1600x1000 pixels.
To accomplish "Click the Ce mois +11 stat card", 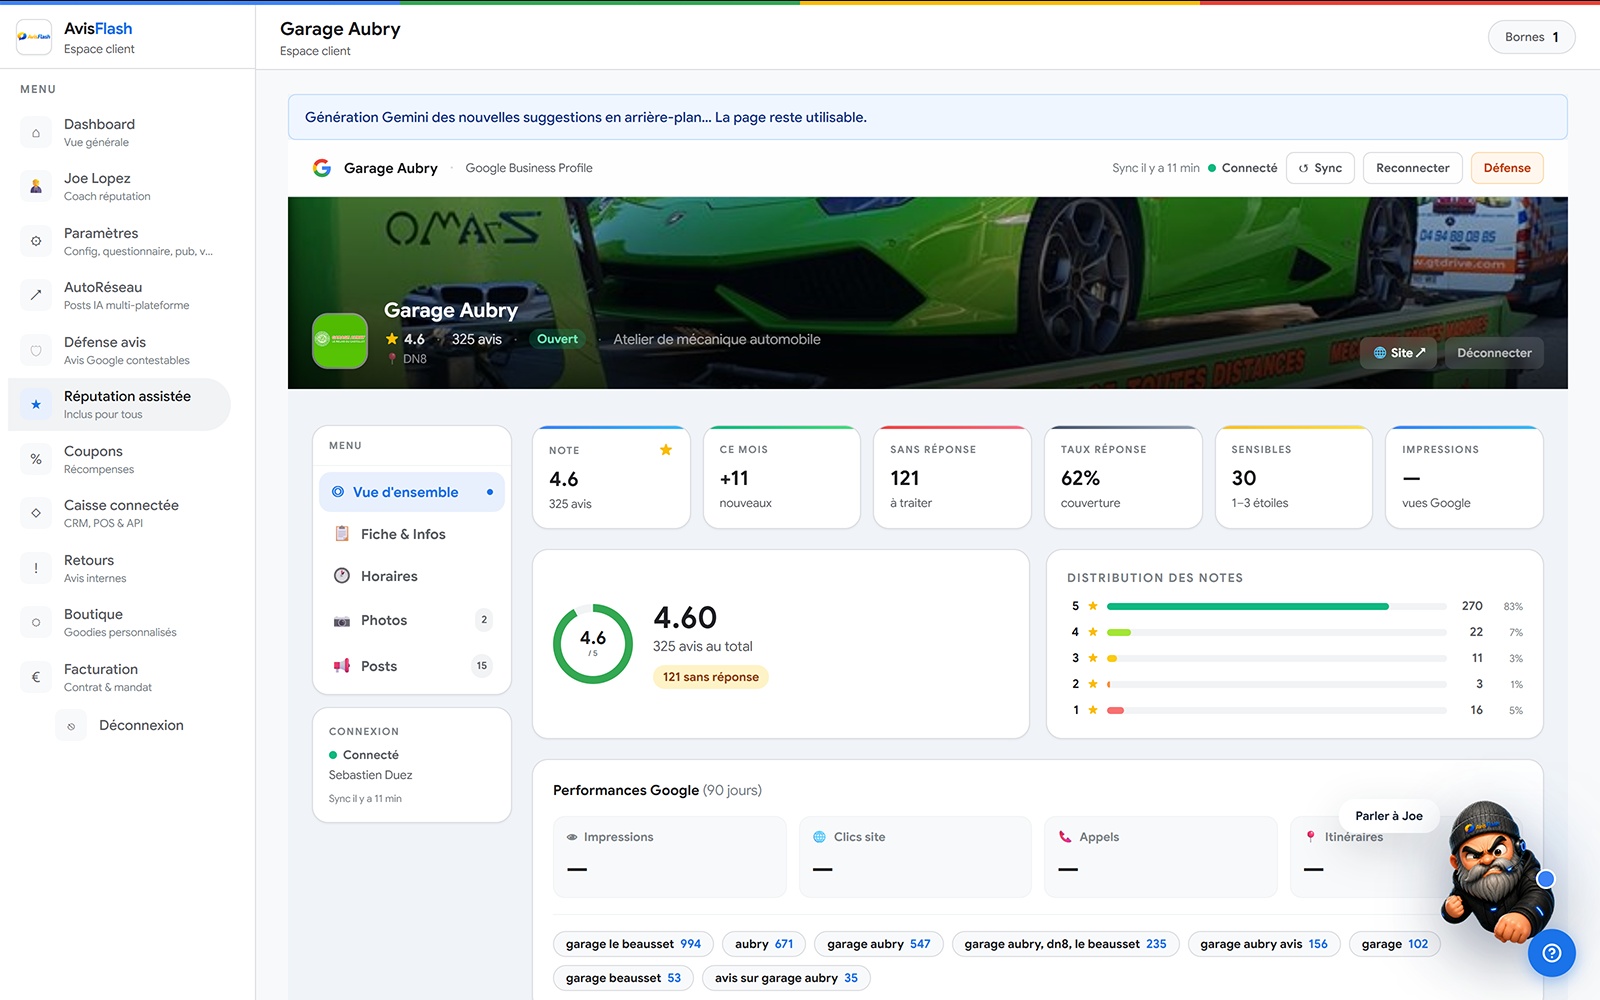I will point(782,477).
